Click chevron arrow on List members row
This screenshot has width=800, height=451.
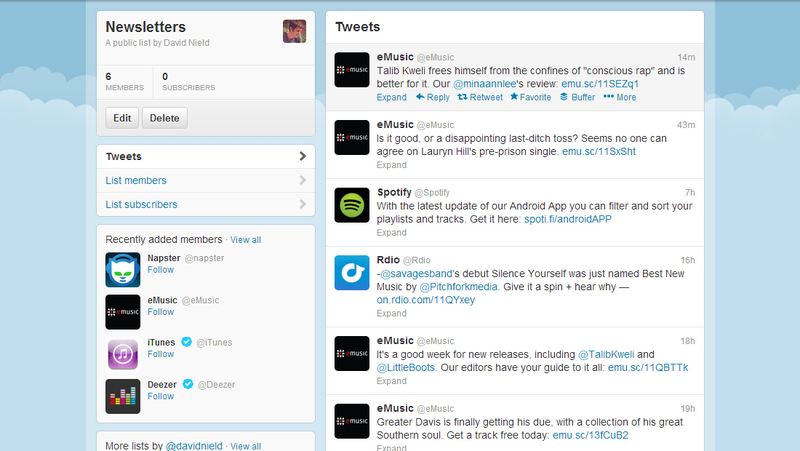[x=303, y=180]
